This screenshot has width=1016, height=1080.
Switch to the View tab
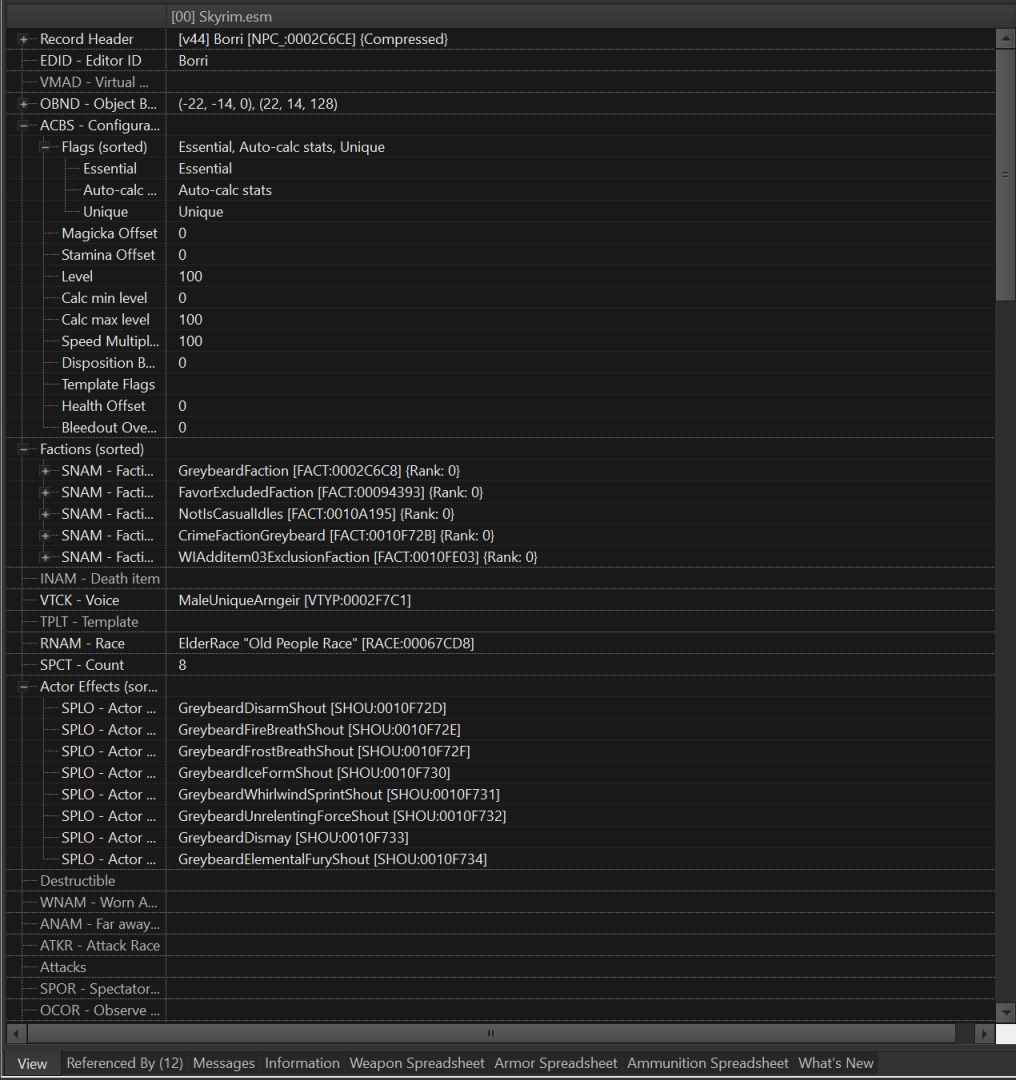(32, 1063)
